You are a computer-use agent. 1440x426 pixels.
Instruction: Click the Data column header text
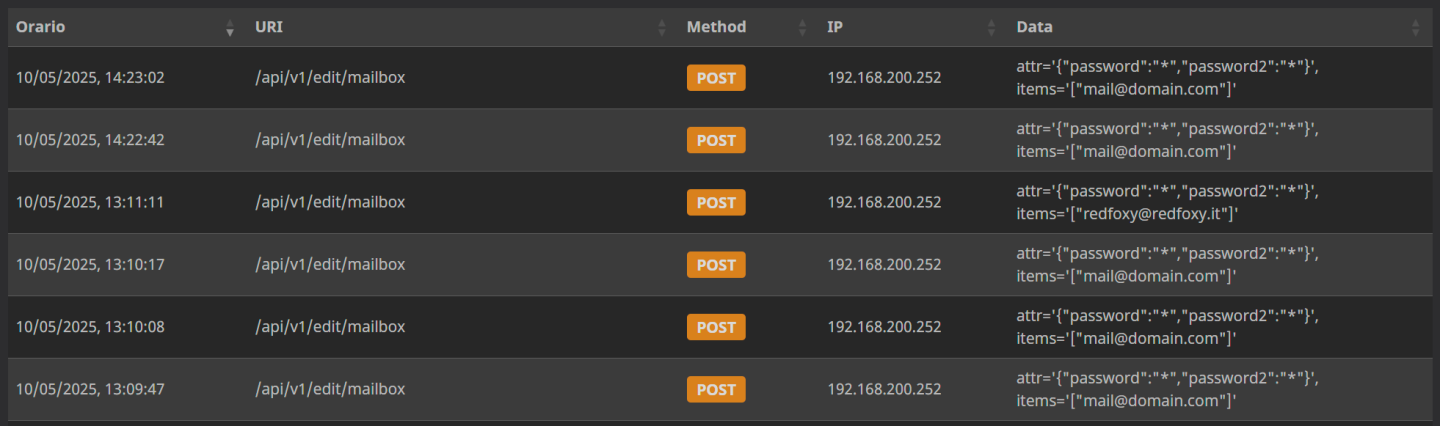pyautogui.click(x=1035, y=27)
